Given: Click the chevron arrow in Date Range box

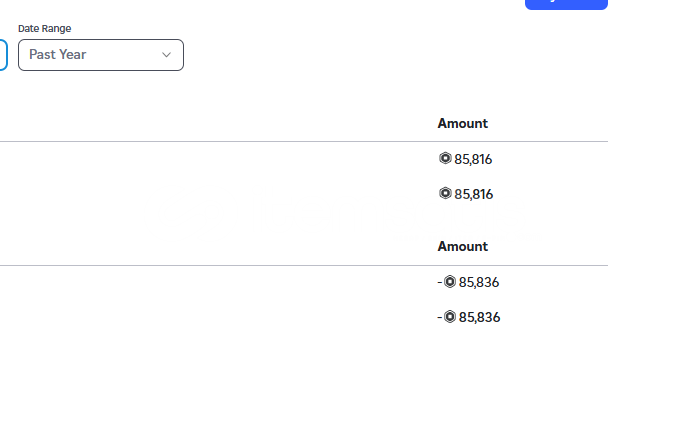Looking at the screenshot, I should tap(166, 55).
